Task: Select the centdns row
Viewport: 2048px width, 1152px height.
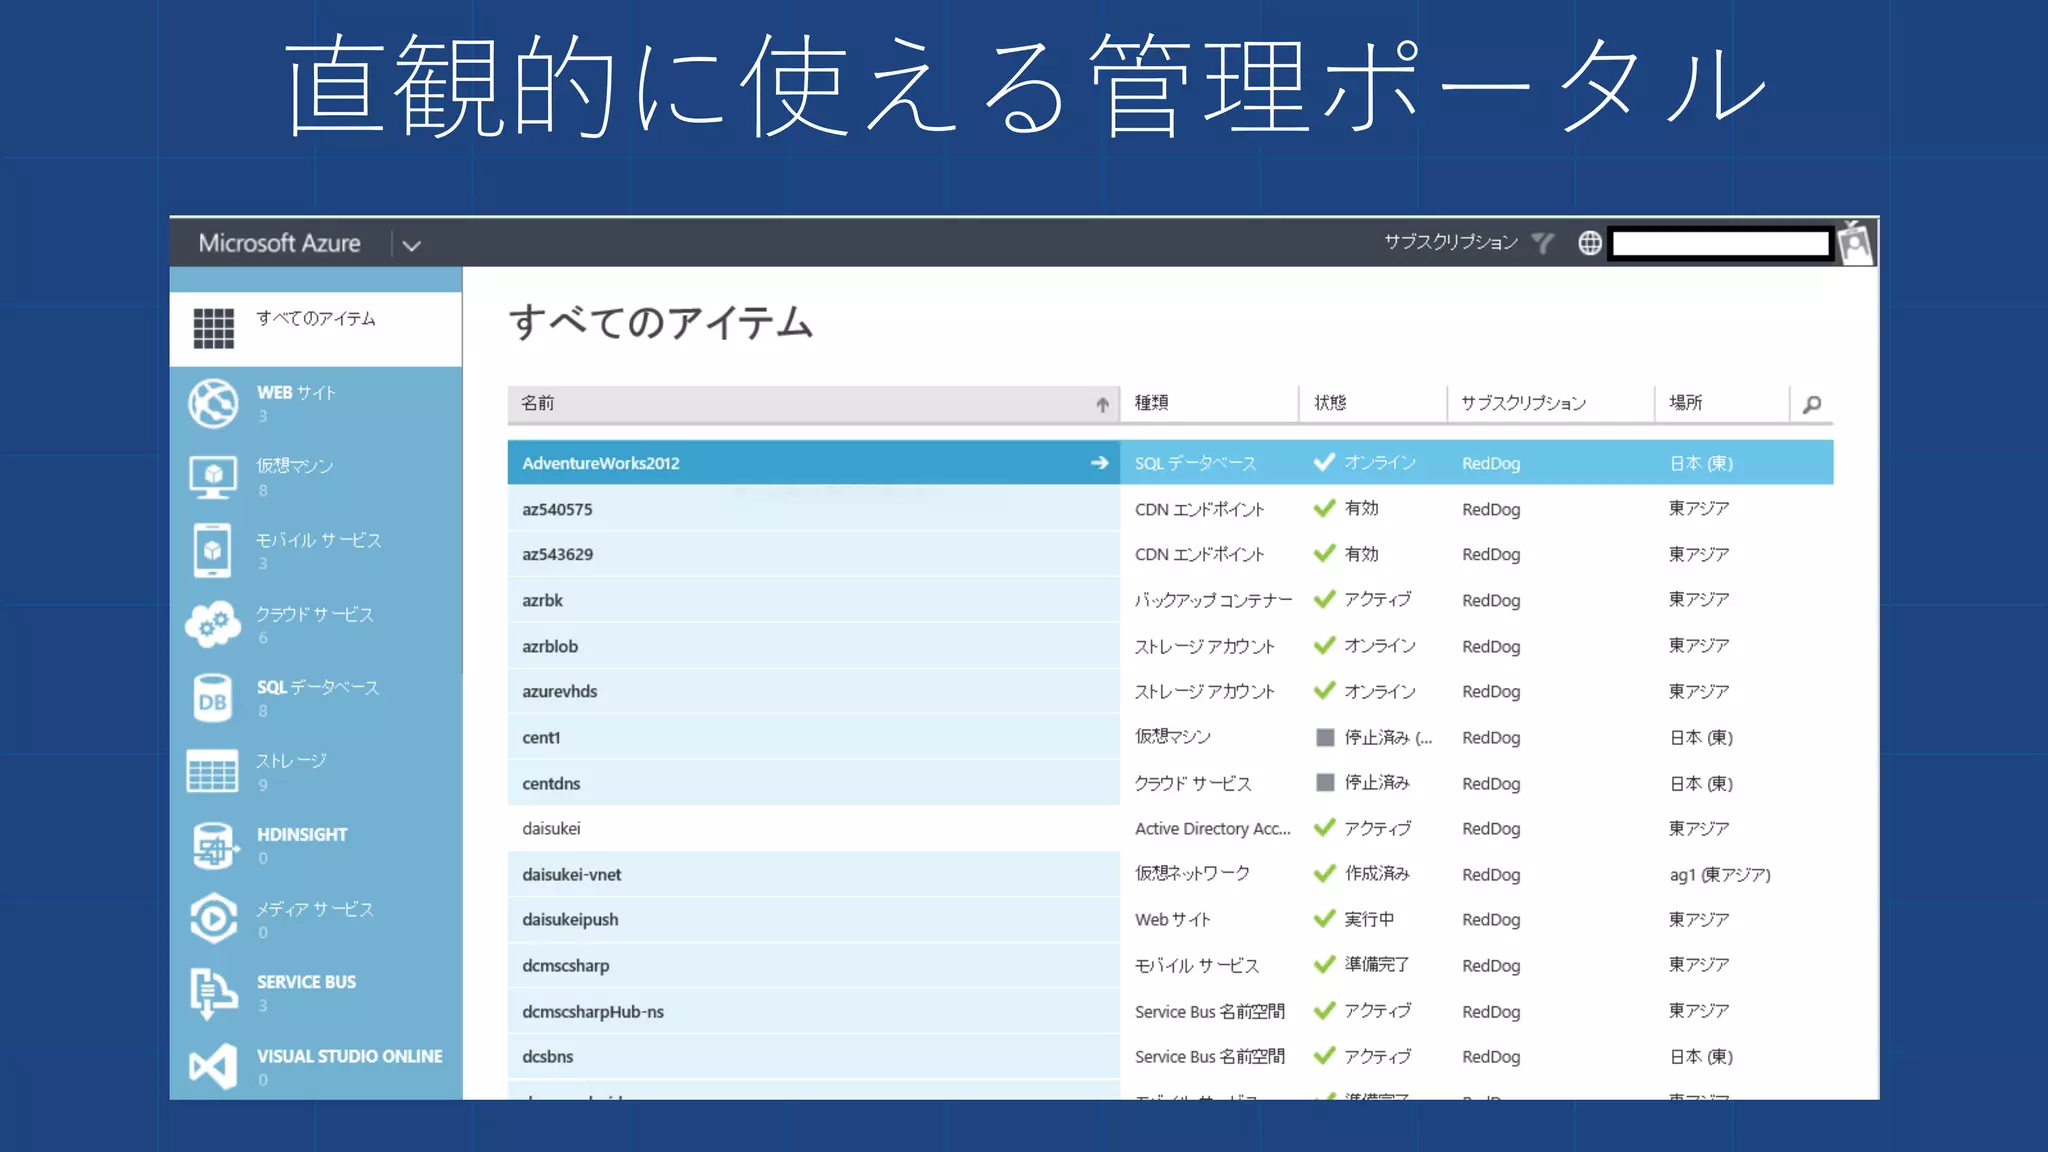Action: (1170, 783)
